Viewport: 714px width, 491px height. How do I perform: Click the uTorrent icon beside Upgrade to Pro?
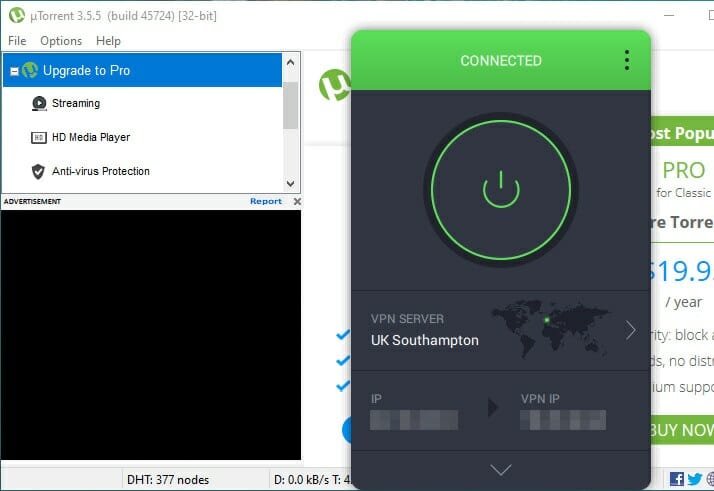[30, 70]
